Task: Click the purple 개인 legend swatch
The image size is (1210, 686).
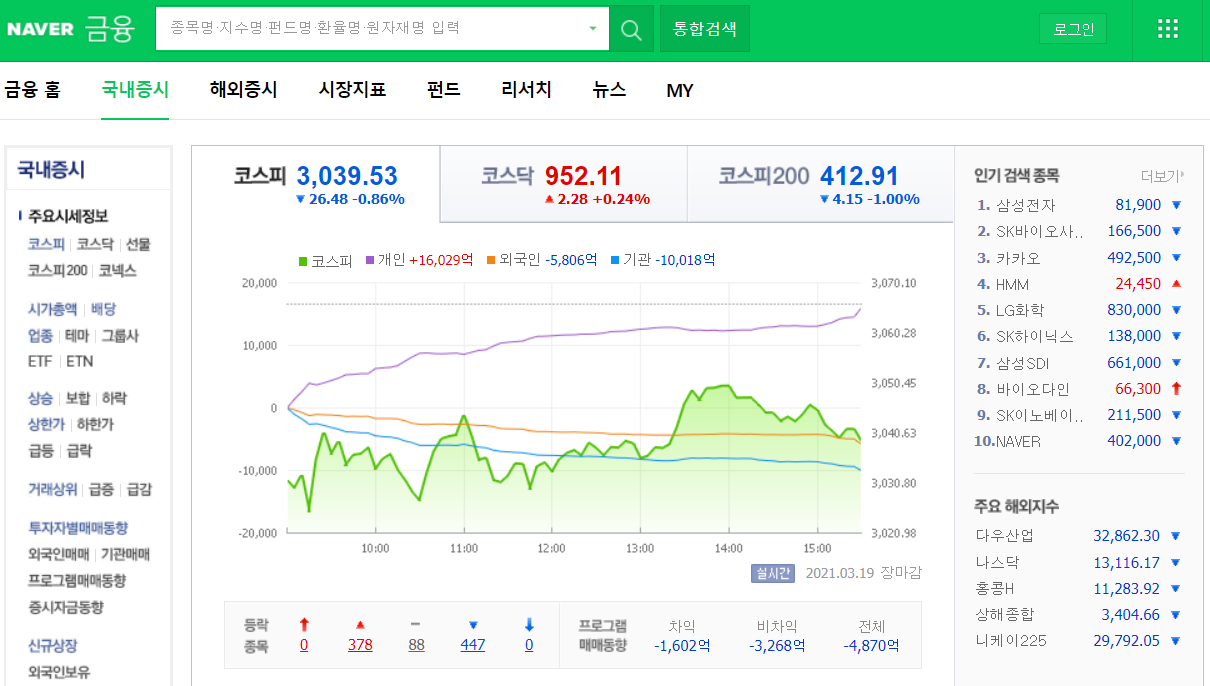Action: (369, 260)
